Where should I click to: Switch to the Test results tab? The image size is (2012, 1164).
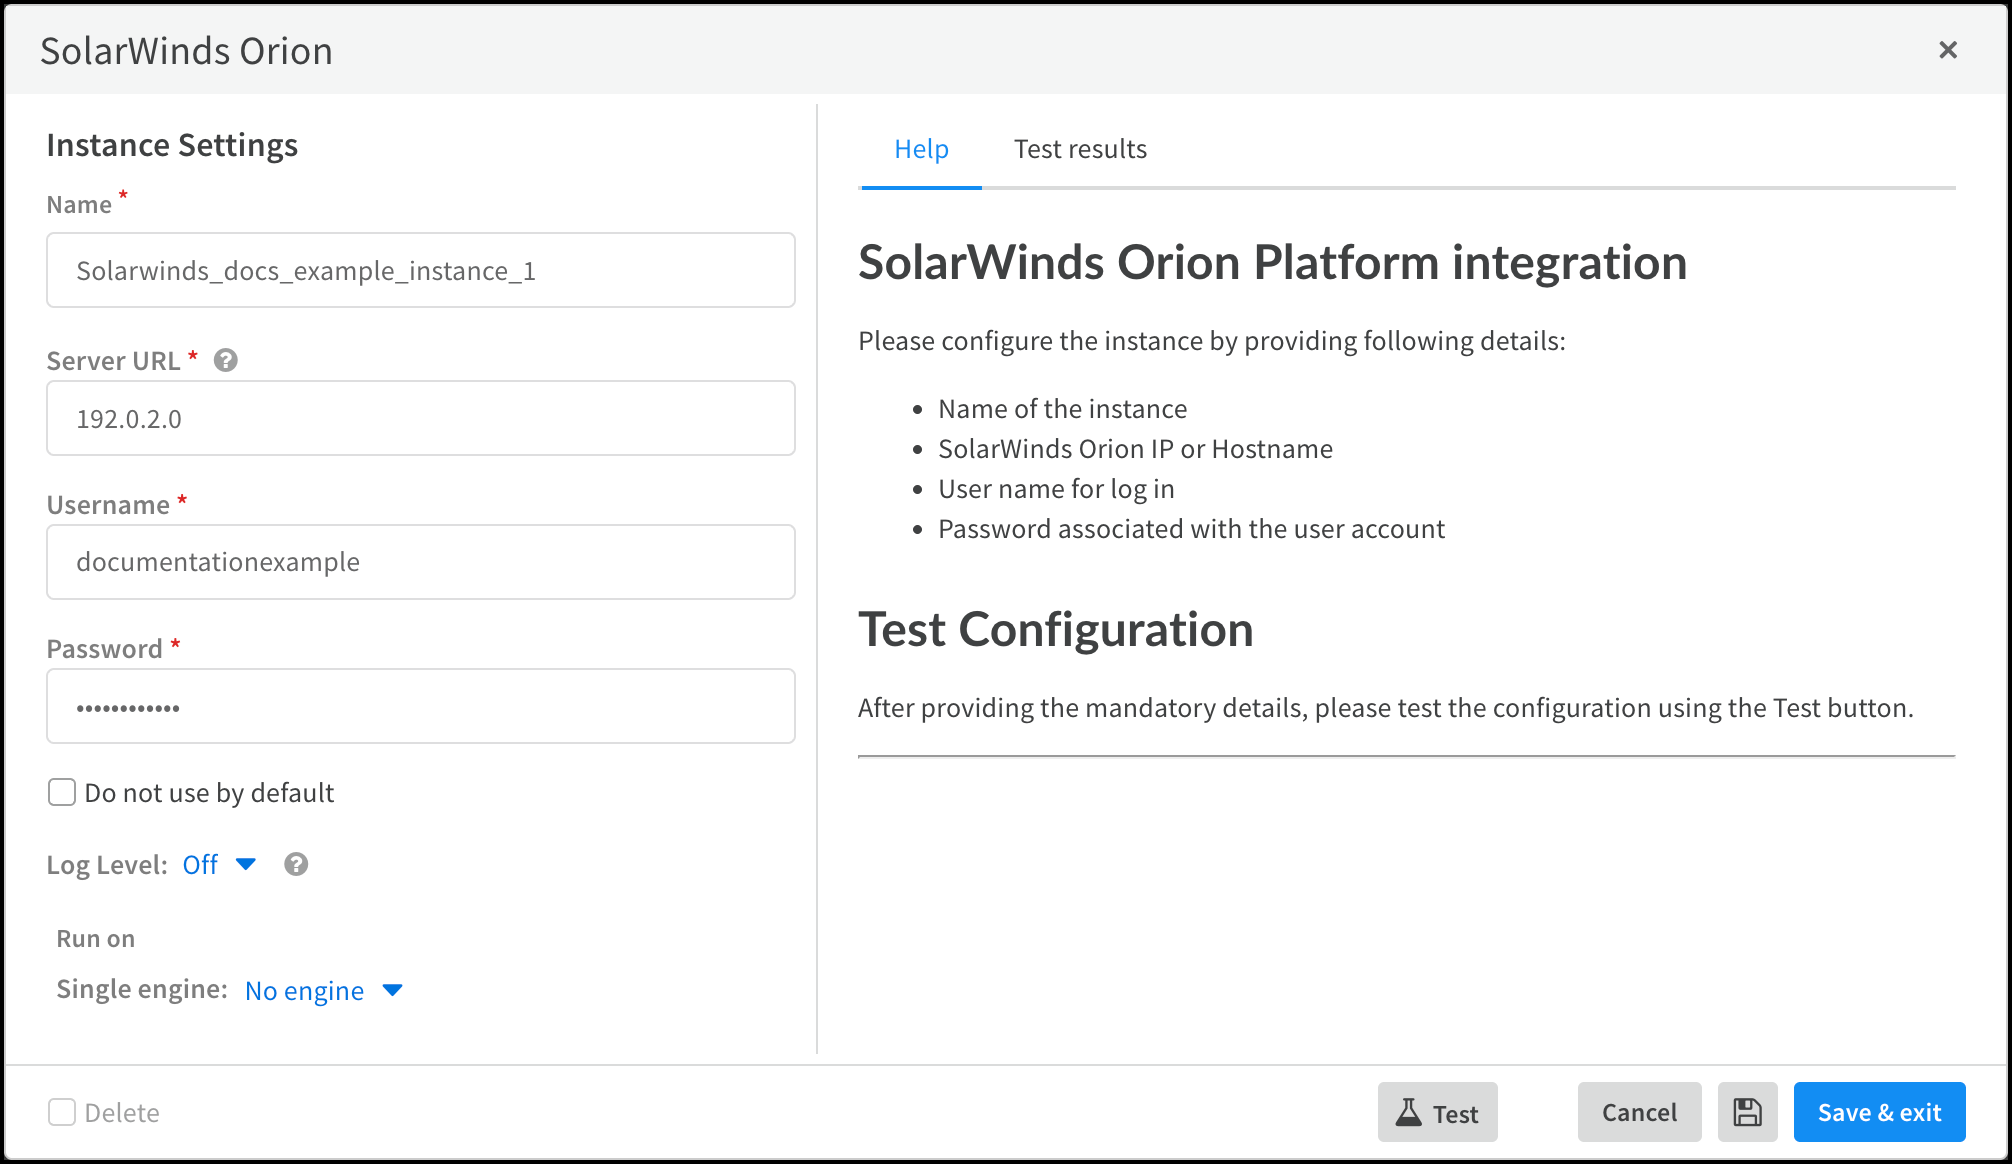coord(1080,149)
